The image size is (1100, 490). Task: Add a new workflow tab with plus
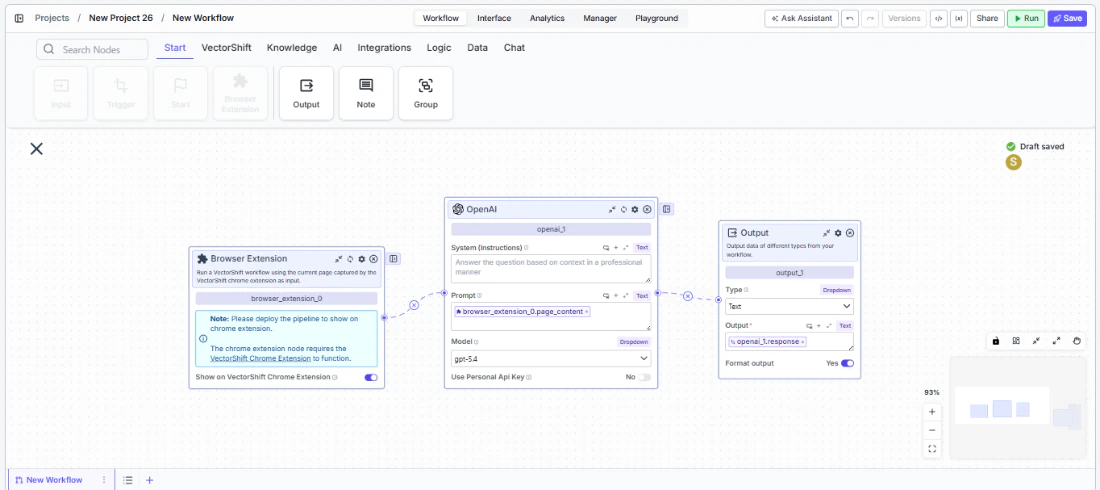(x=149, y=480)
